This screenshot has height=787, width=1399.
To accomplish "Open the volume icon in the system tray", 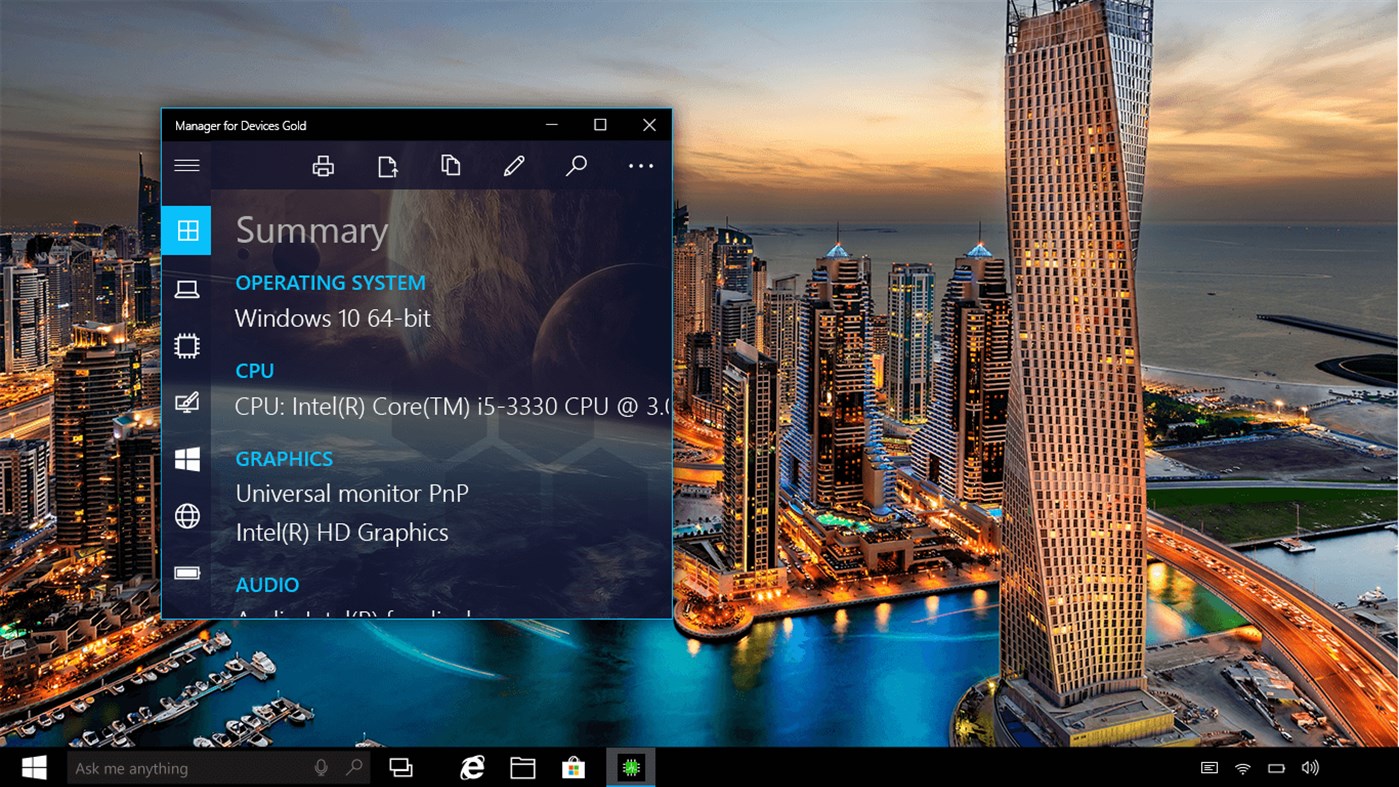I will click(1310, 767).
